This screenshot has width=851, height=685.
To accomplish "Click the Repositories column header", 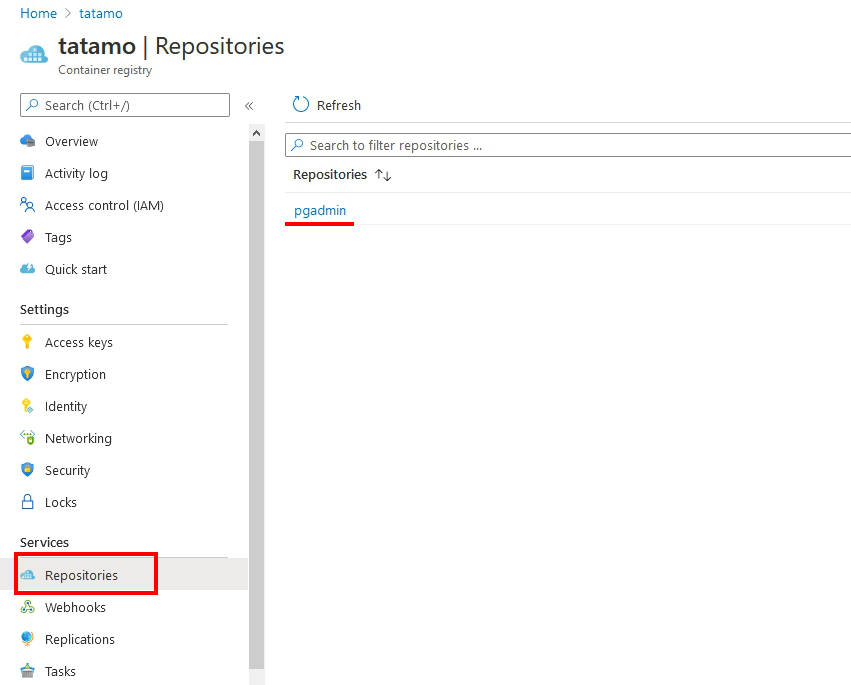I will pyautogui.click(x=330, y=174).
